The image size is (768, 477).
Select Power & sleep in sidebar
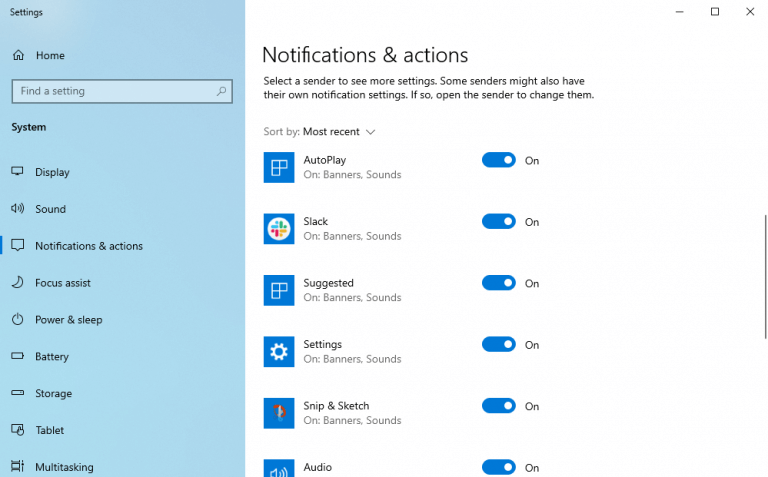point(69,320)
